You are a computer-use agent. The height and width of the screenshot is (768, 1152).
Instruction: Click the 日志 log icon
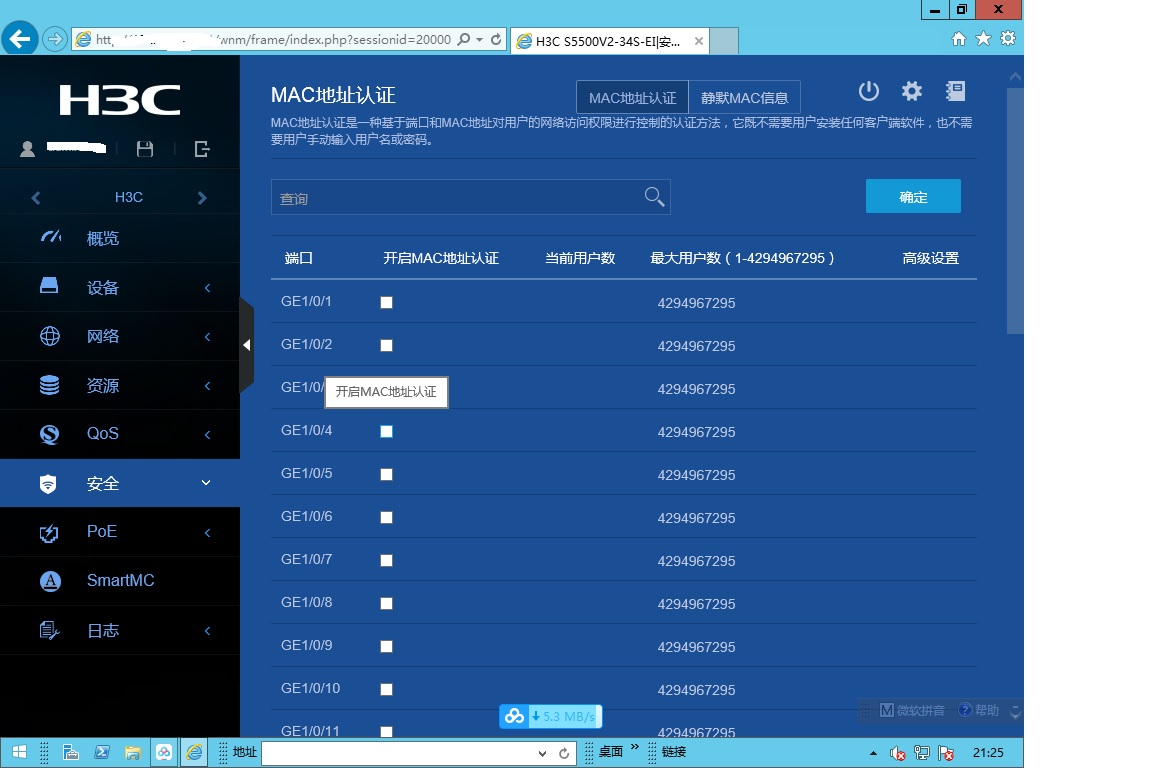pyautogui.click(x=48, y=630)
